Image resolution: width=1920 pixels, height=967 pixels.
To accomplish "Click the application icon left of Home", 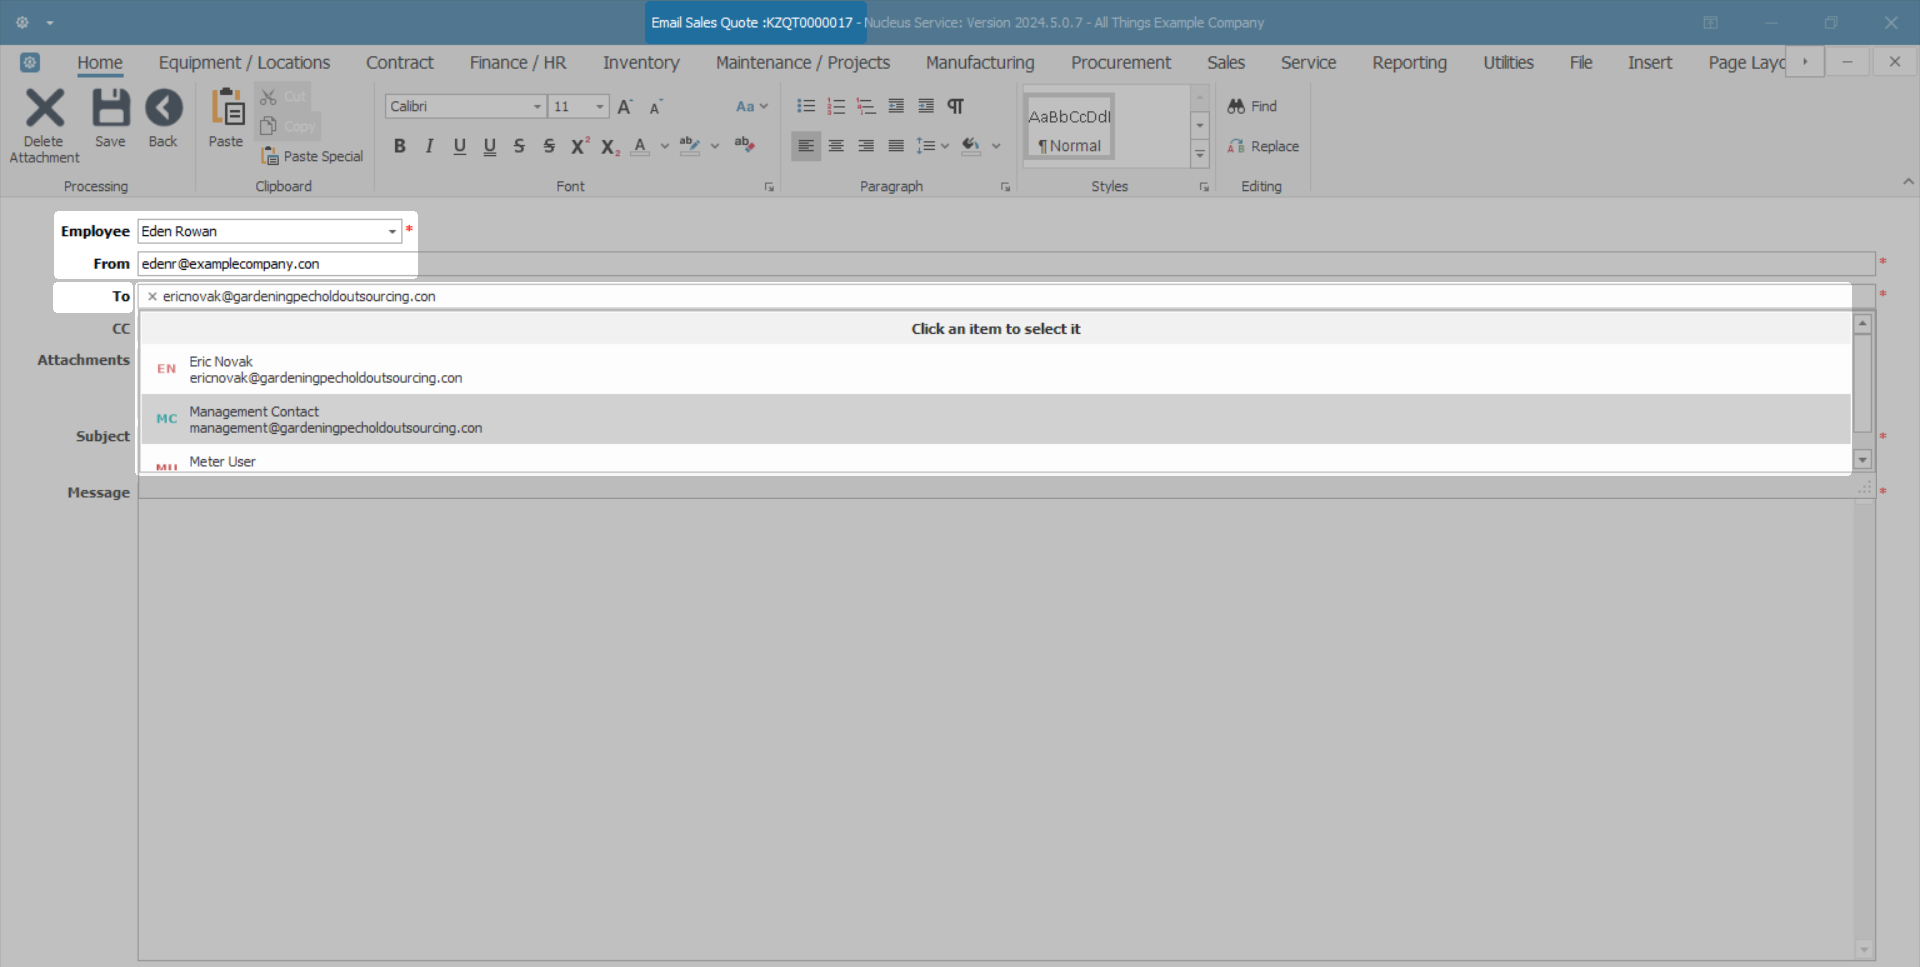I will (x=30, y=62).
